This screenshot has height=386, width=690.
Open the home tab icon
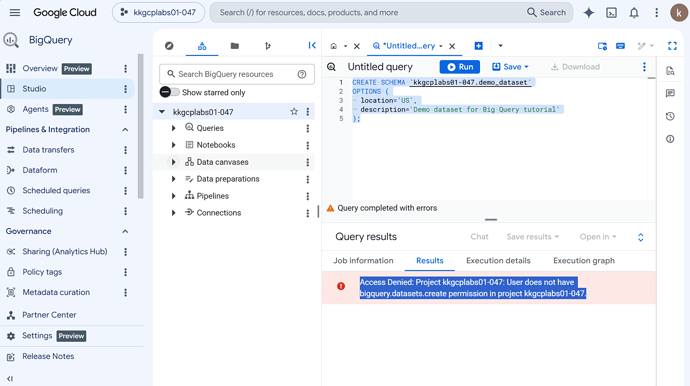tap(334, 46)
